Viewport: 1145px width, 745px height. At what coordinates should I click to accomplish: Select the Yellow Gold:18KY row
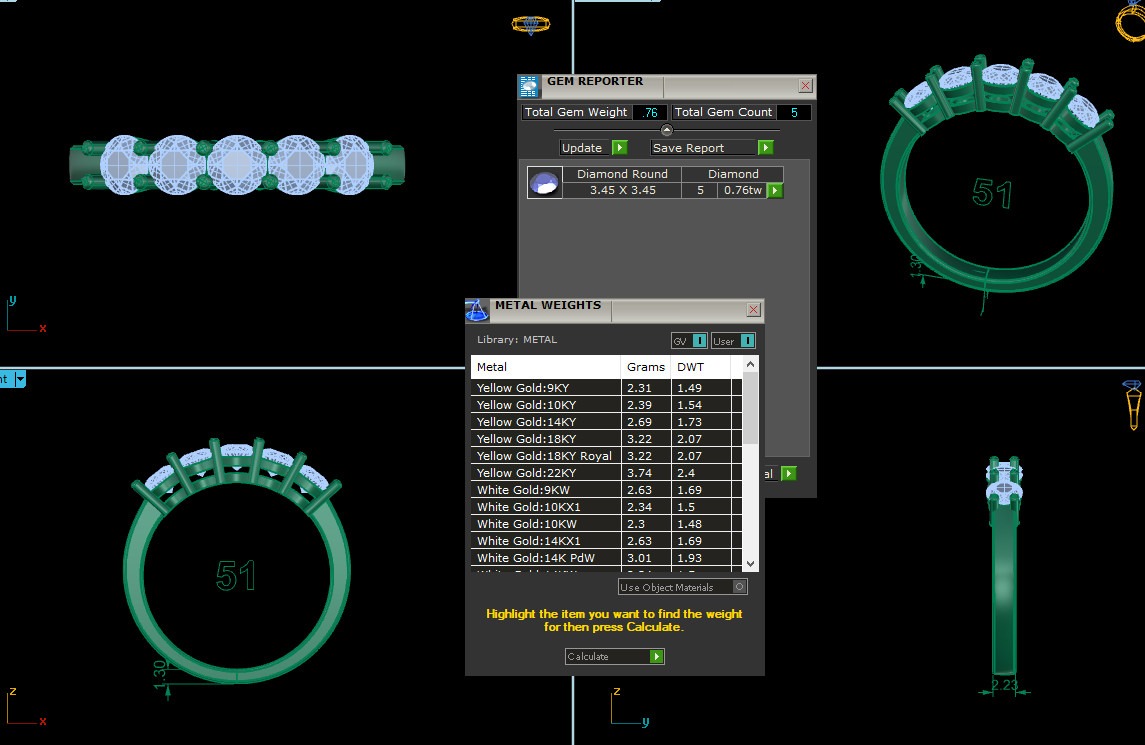pos(526,439)
